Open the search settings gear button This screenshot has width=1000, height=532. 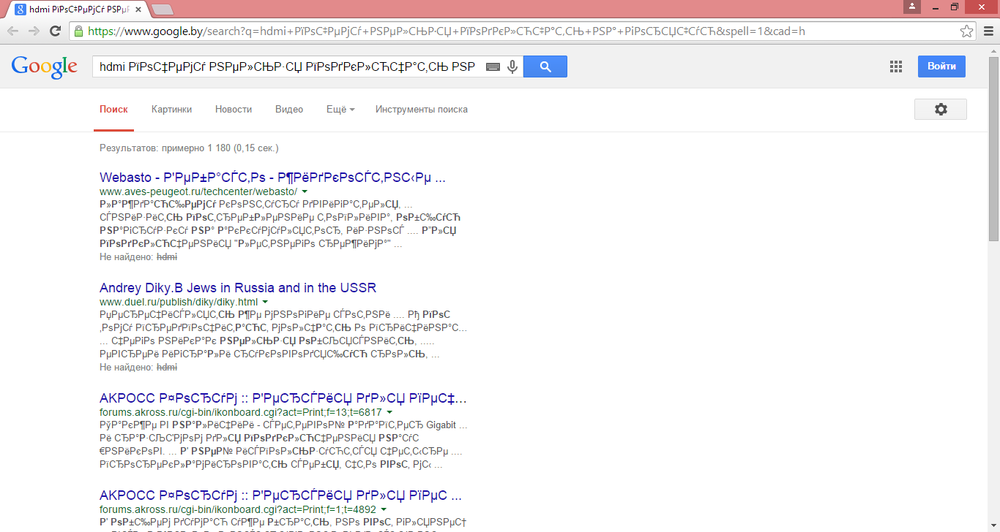coord(940,109)
